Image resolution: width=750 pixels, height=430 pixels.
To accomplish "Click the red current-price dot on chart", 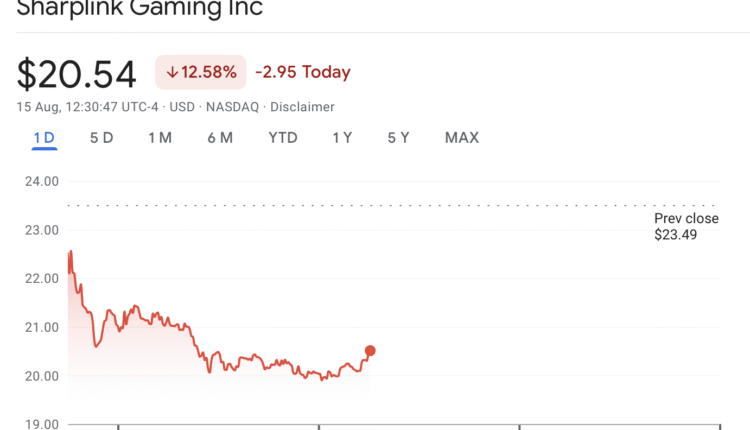I will click(x=370, y=351).
